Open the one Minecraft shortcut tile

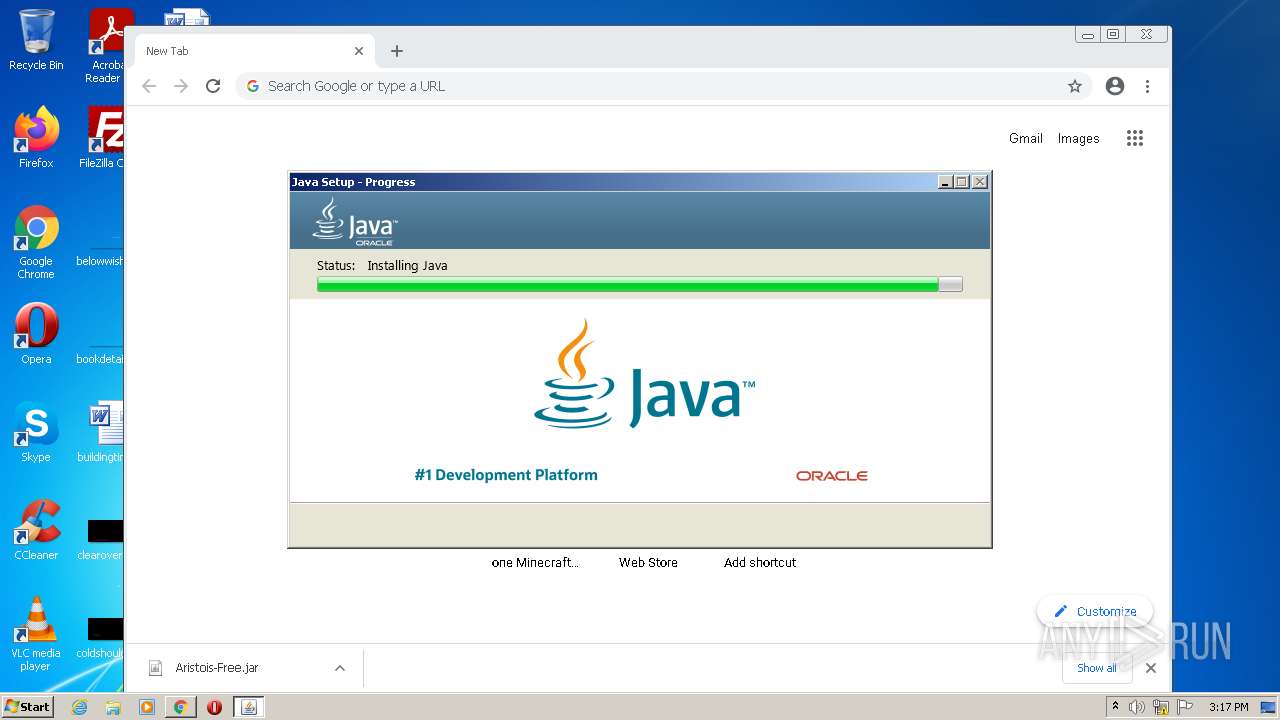535,562
